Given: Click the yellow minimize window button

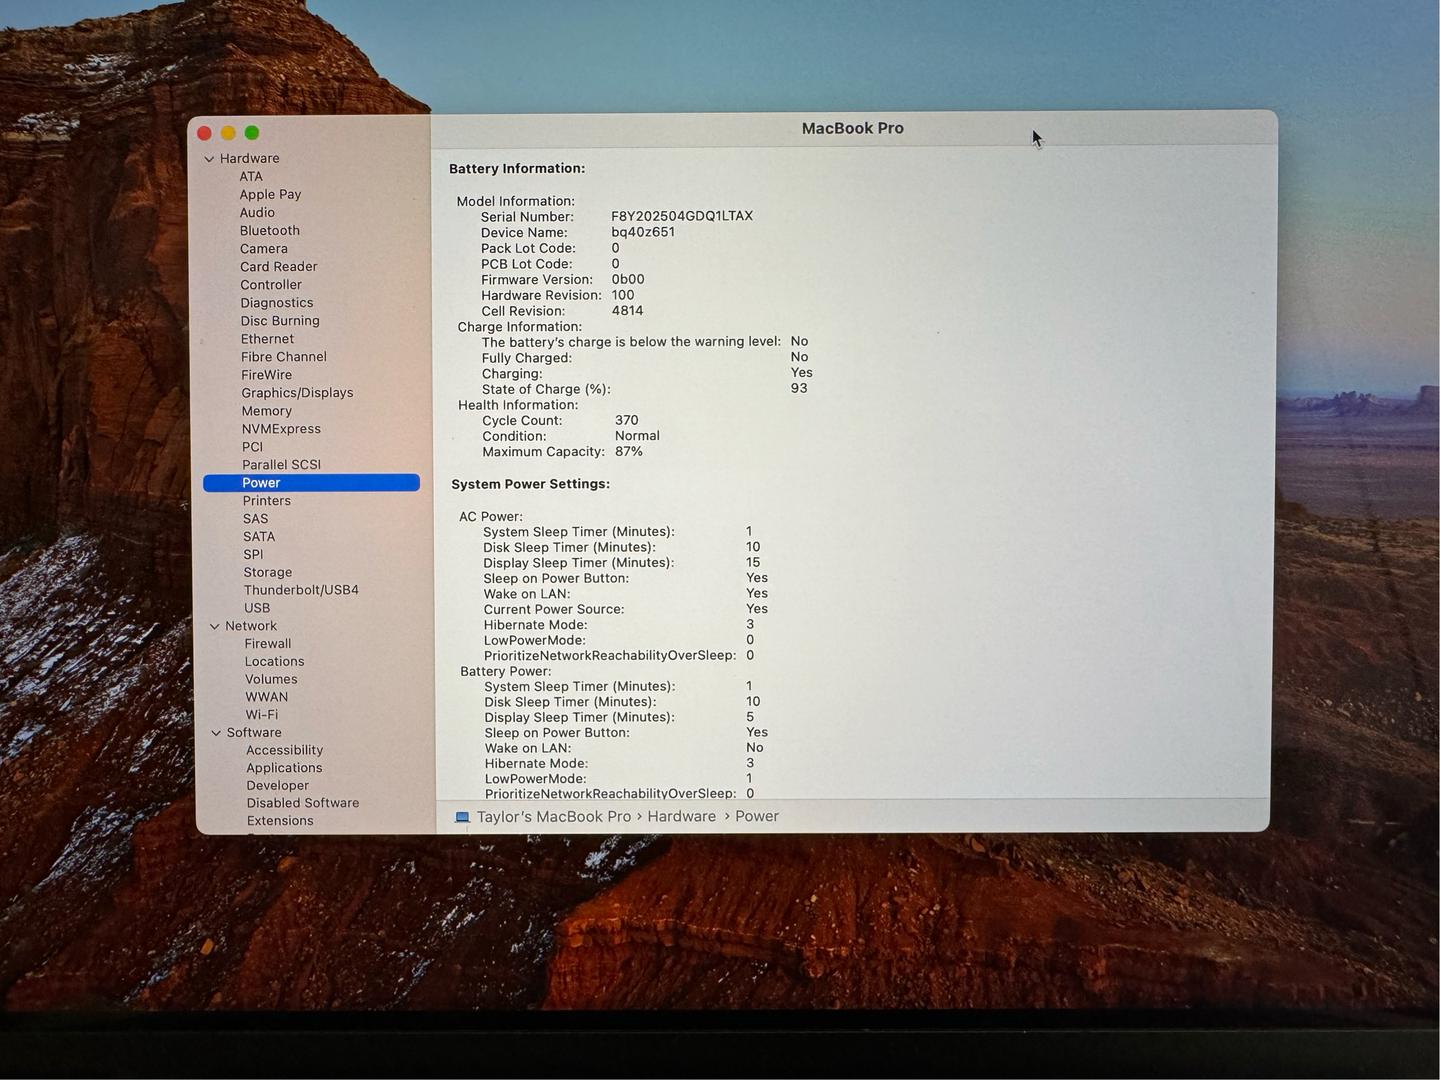Looking at the screenshot, I should pos(228,133).
